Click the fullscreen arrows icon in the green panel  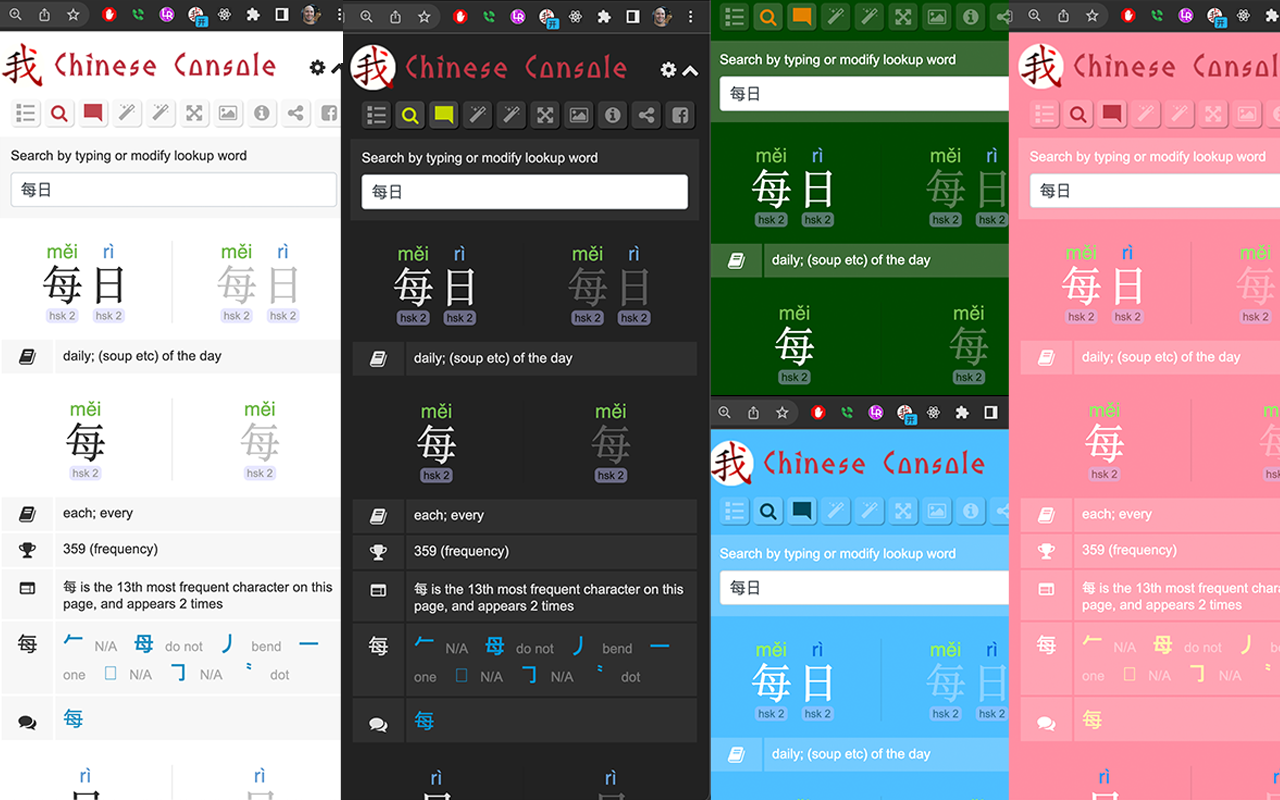pyautogui.click(x=903, y=17)
